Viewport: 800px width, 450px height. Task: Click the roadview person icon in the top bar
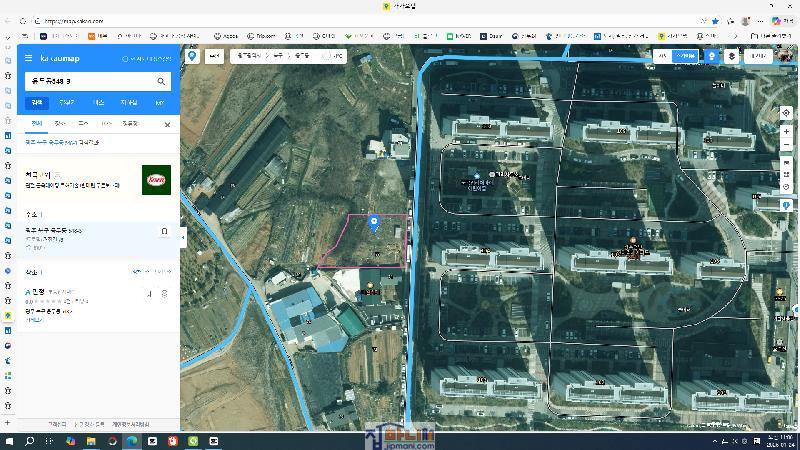(711, 57)
